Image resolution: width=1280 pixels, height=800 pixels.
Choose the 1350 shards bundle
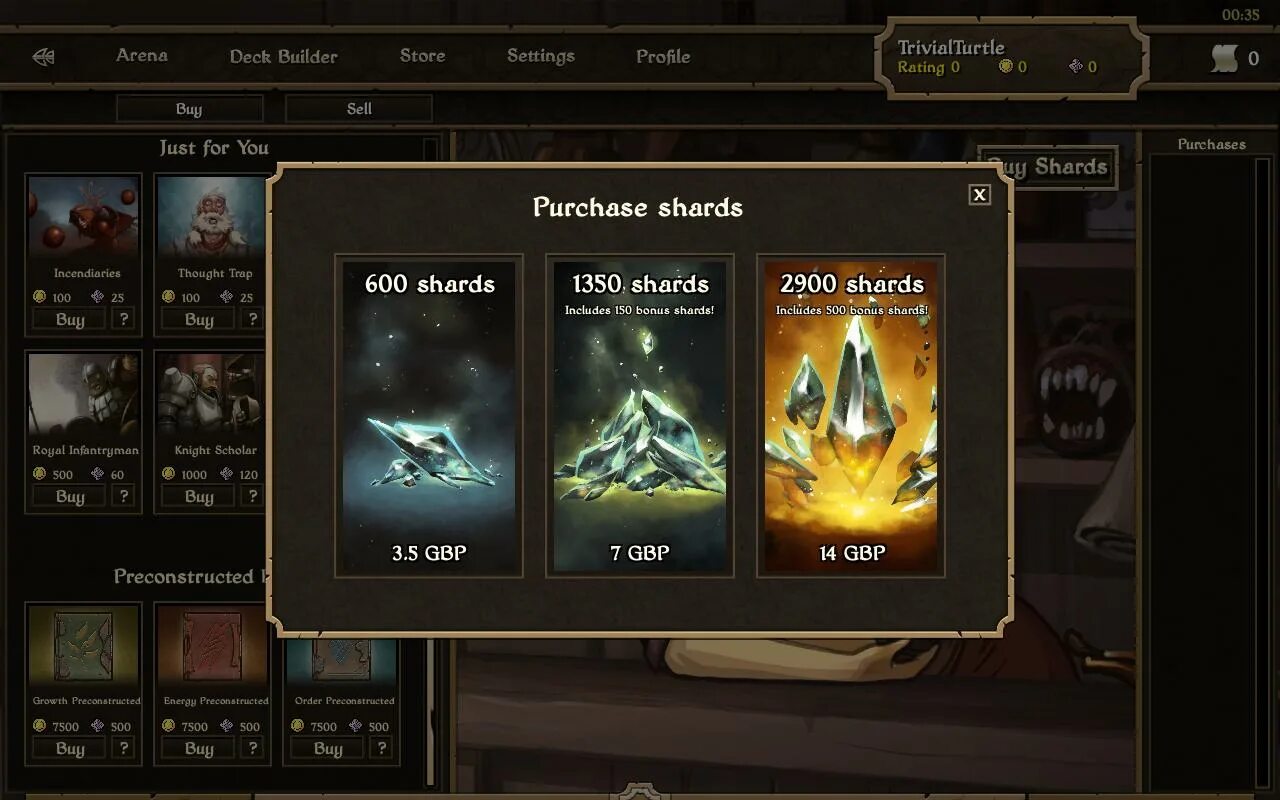click(640, 416)
